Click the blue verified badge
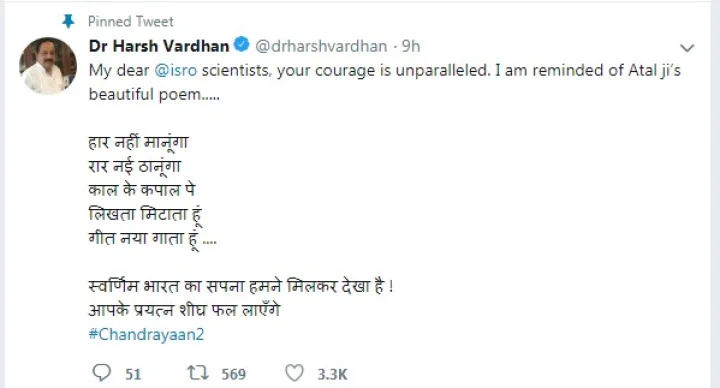Image resolution: width=720 pixels, height=388 pixels. tap(242, 45)
